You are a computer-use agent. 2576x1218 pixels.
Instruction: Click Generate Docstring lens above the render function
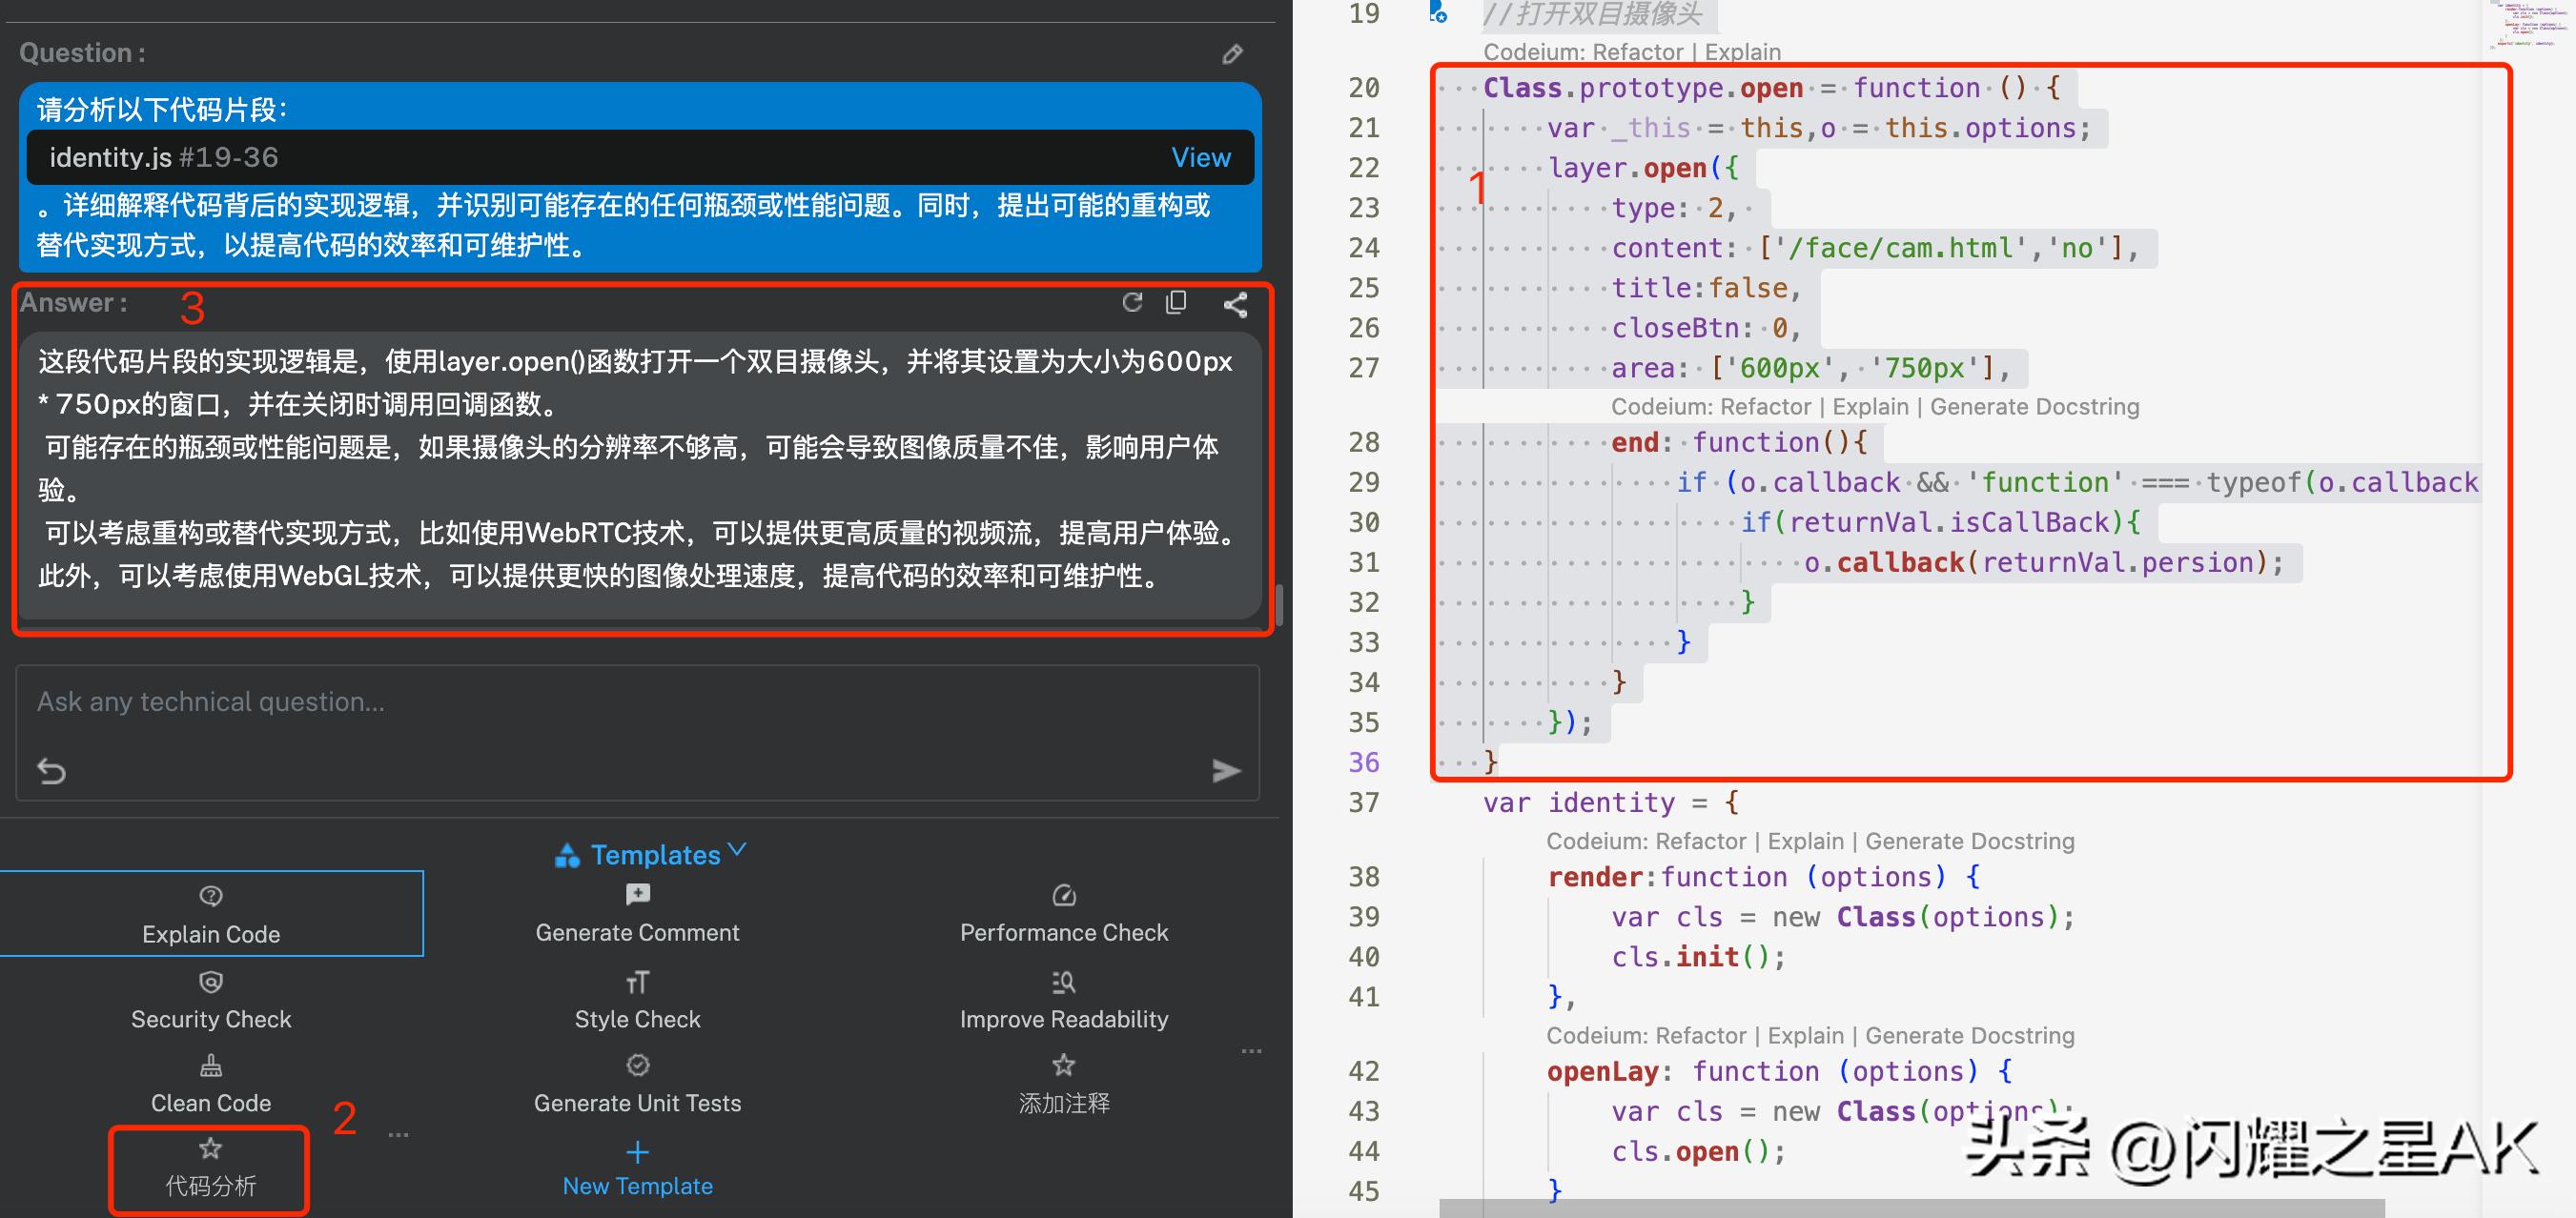point(1969,841)
